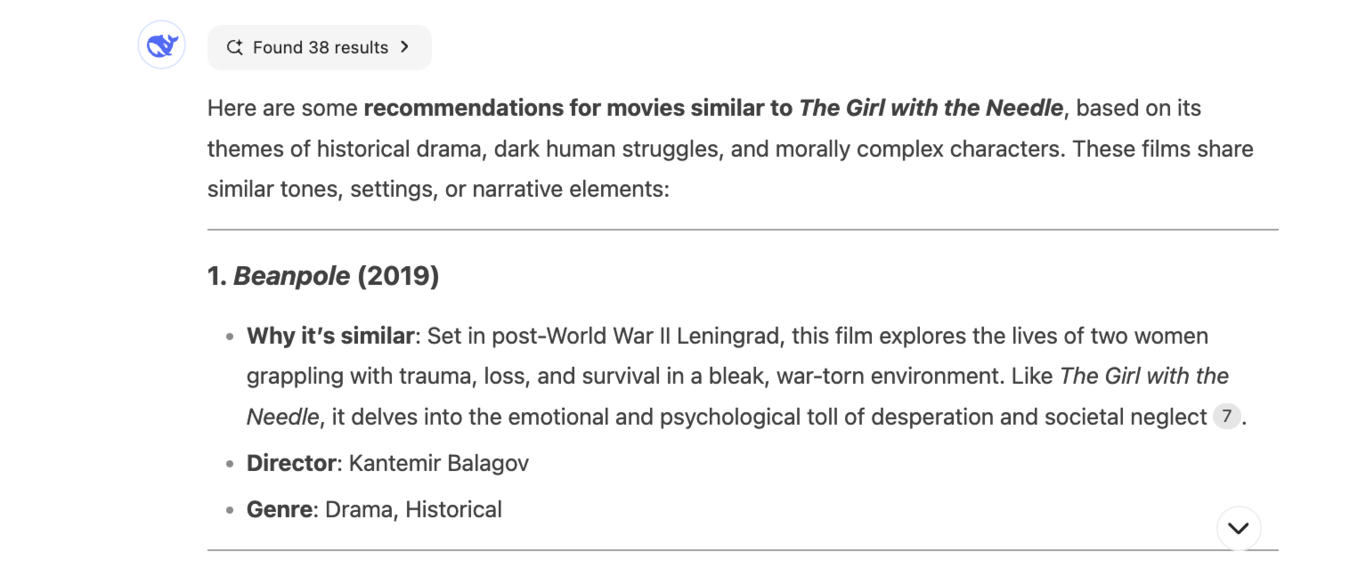Screen dimensions: 1366x568
Task: Jump to bottom with the down-arrow button
Action: (1238, 528)
